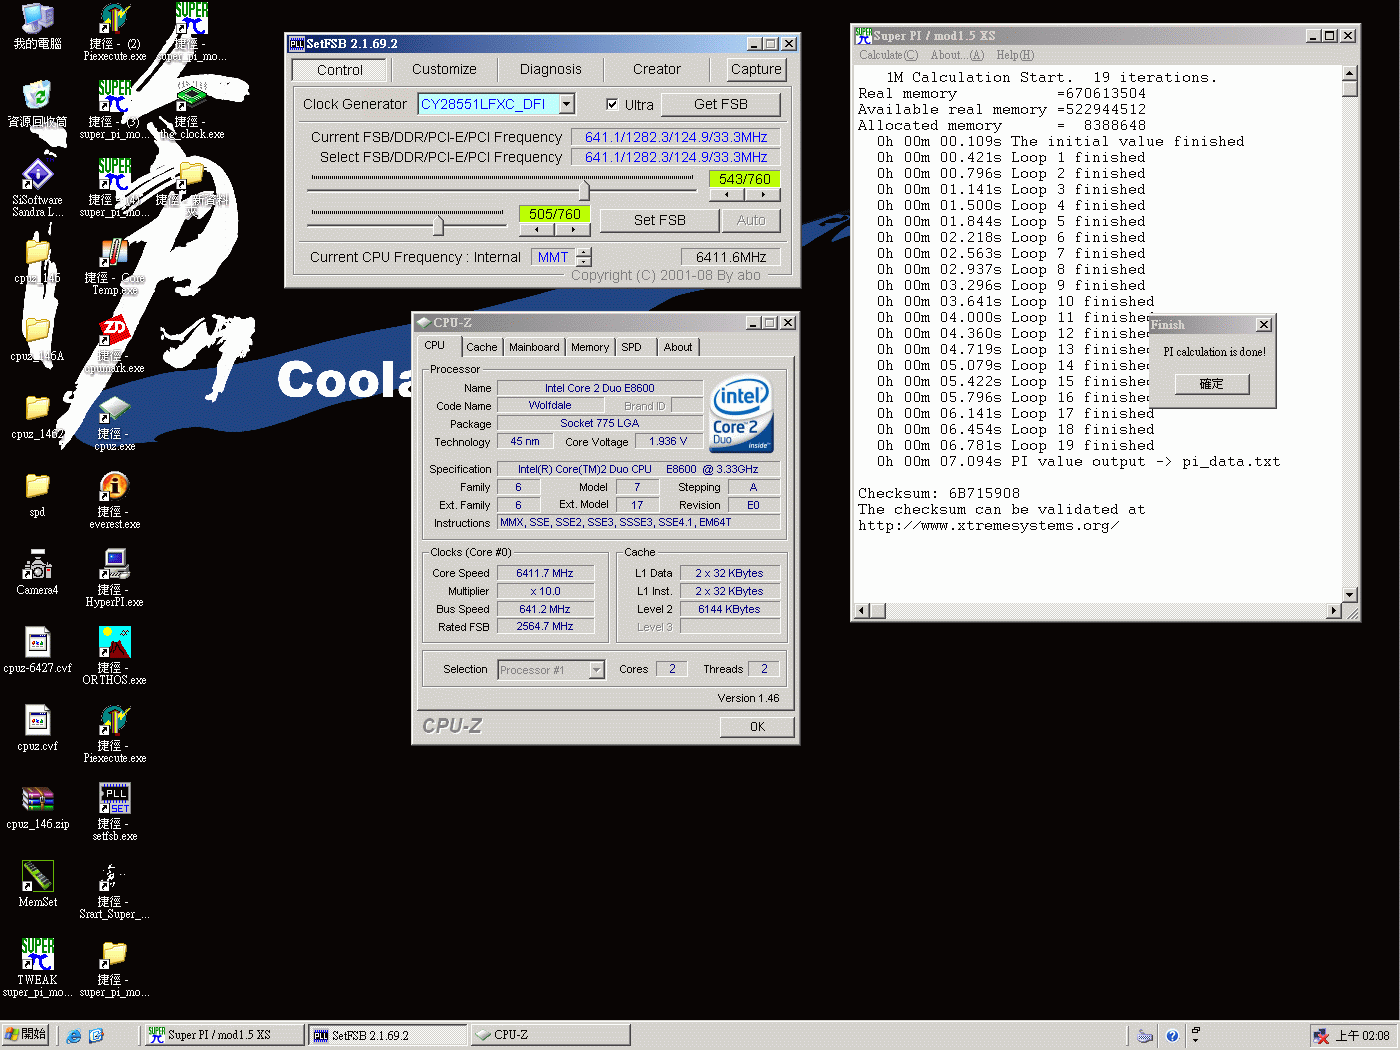Launch the ORTHOS.exe shortcut
The image size is (1400, 1050).
tap(115, 656)
